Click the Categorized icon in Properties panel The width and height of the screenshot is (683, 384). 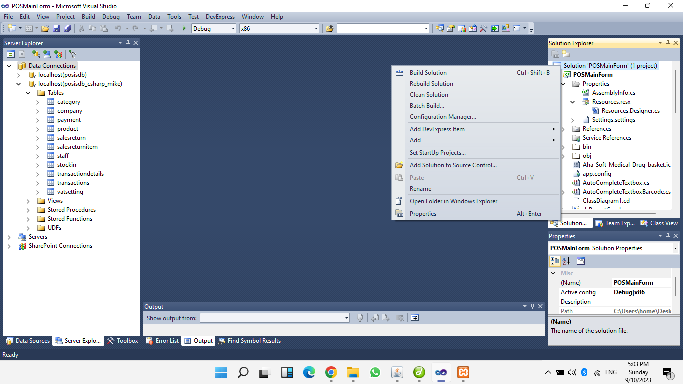click(x=555, y=261)
